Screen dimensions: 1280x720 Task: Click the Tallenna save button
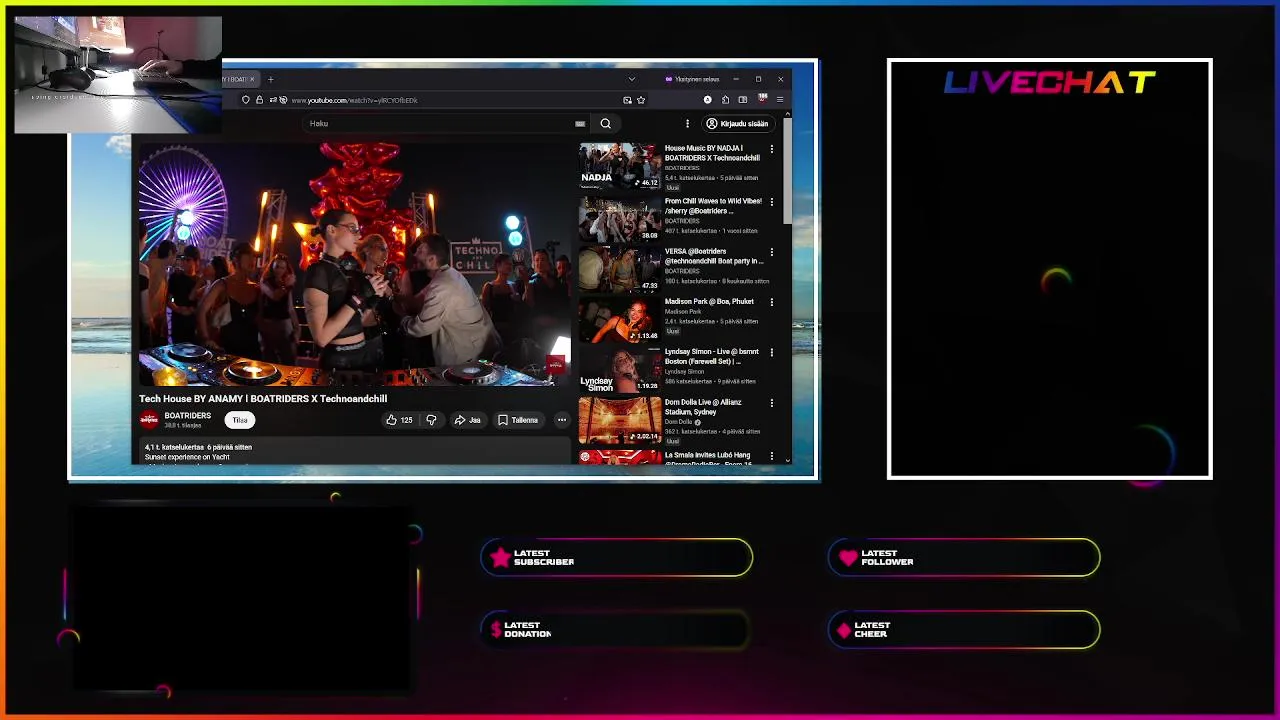[x=518, y=420]
